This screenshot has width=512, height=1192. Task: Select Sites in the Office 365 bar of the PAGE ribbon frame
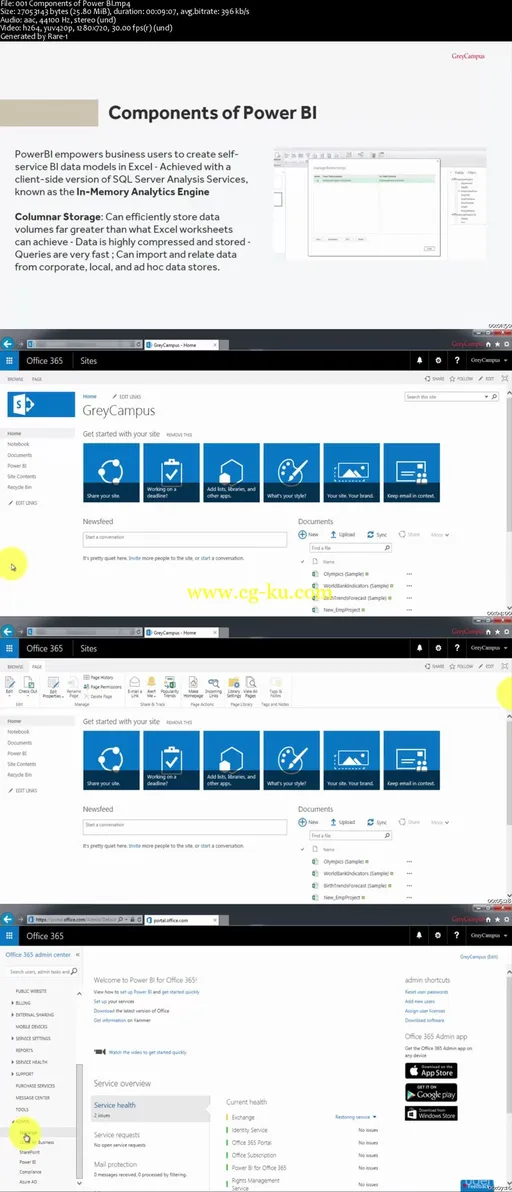pyautogui.click(x=89, y=648)
